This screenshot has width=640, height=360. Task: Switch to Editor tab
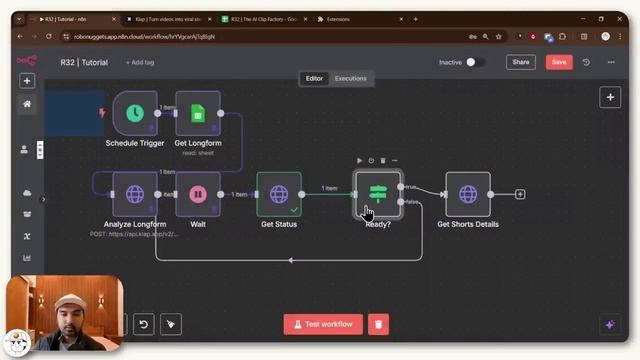(314, 78)
